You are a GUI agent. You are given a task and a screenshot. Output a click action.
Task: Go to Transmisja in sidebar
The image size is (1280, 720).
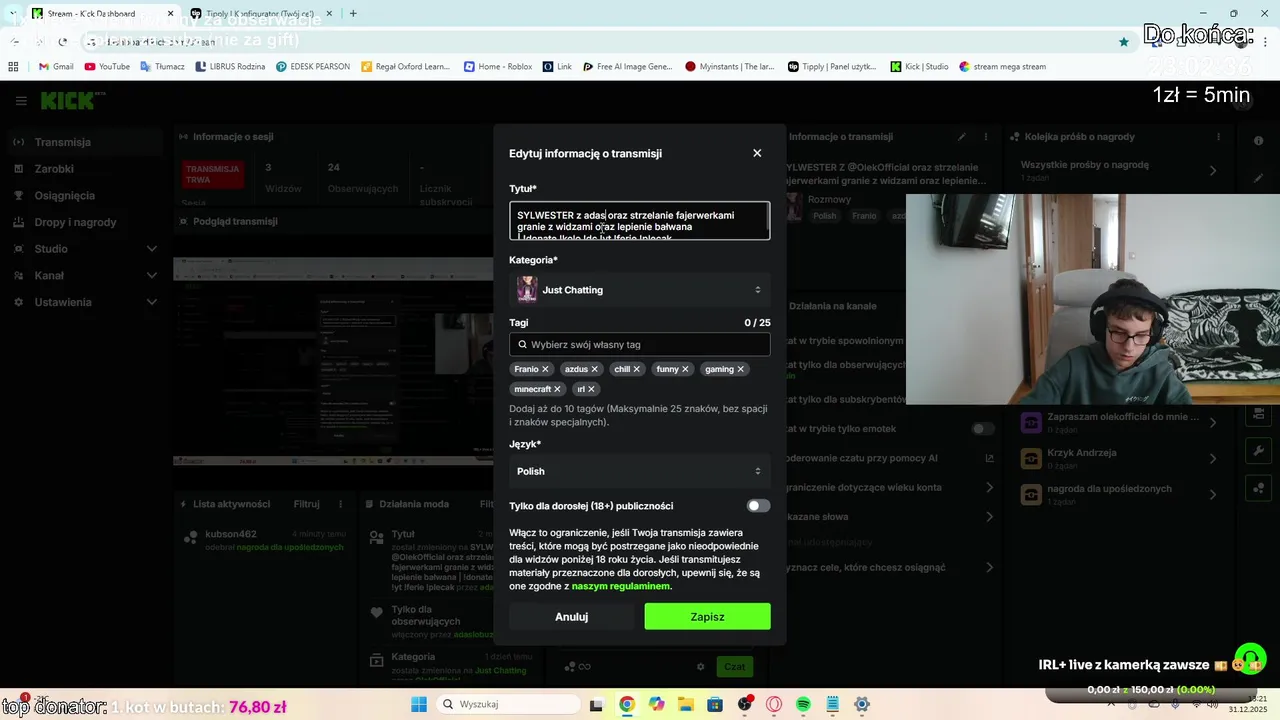pos(85,142)
